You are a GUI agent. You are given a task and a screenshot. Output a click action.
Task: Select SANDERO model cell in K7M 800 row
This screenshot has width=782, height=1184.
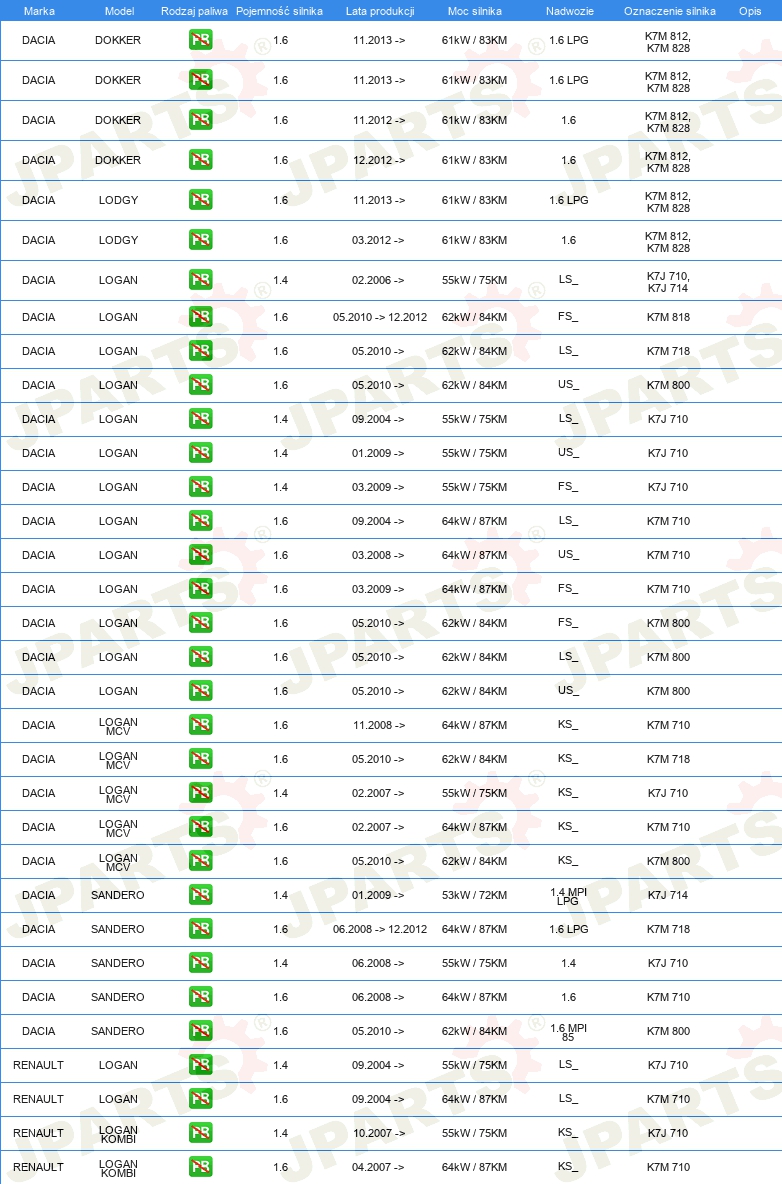[118, 1031]
